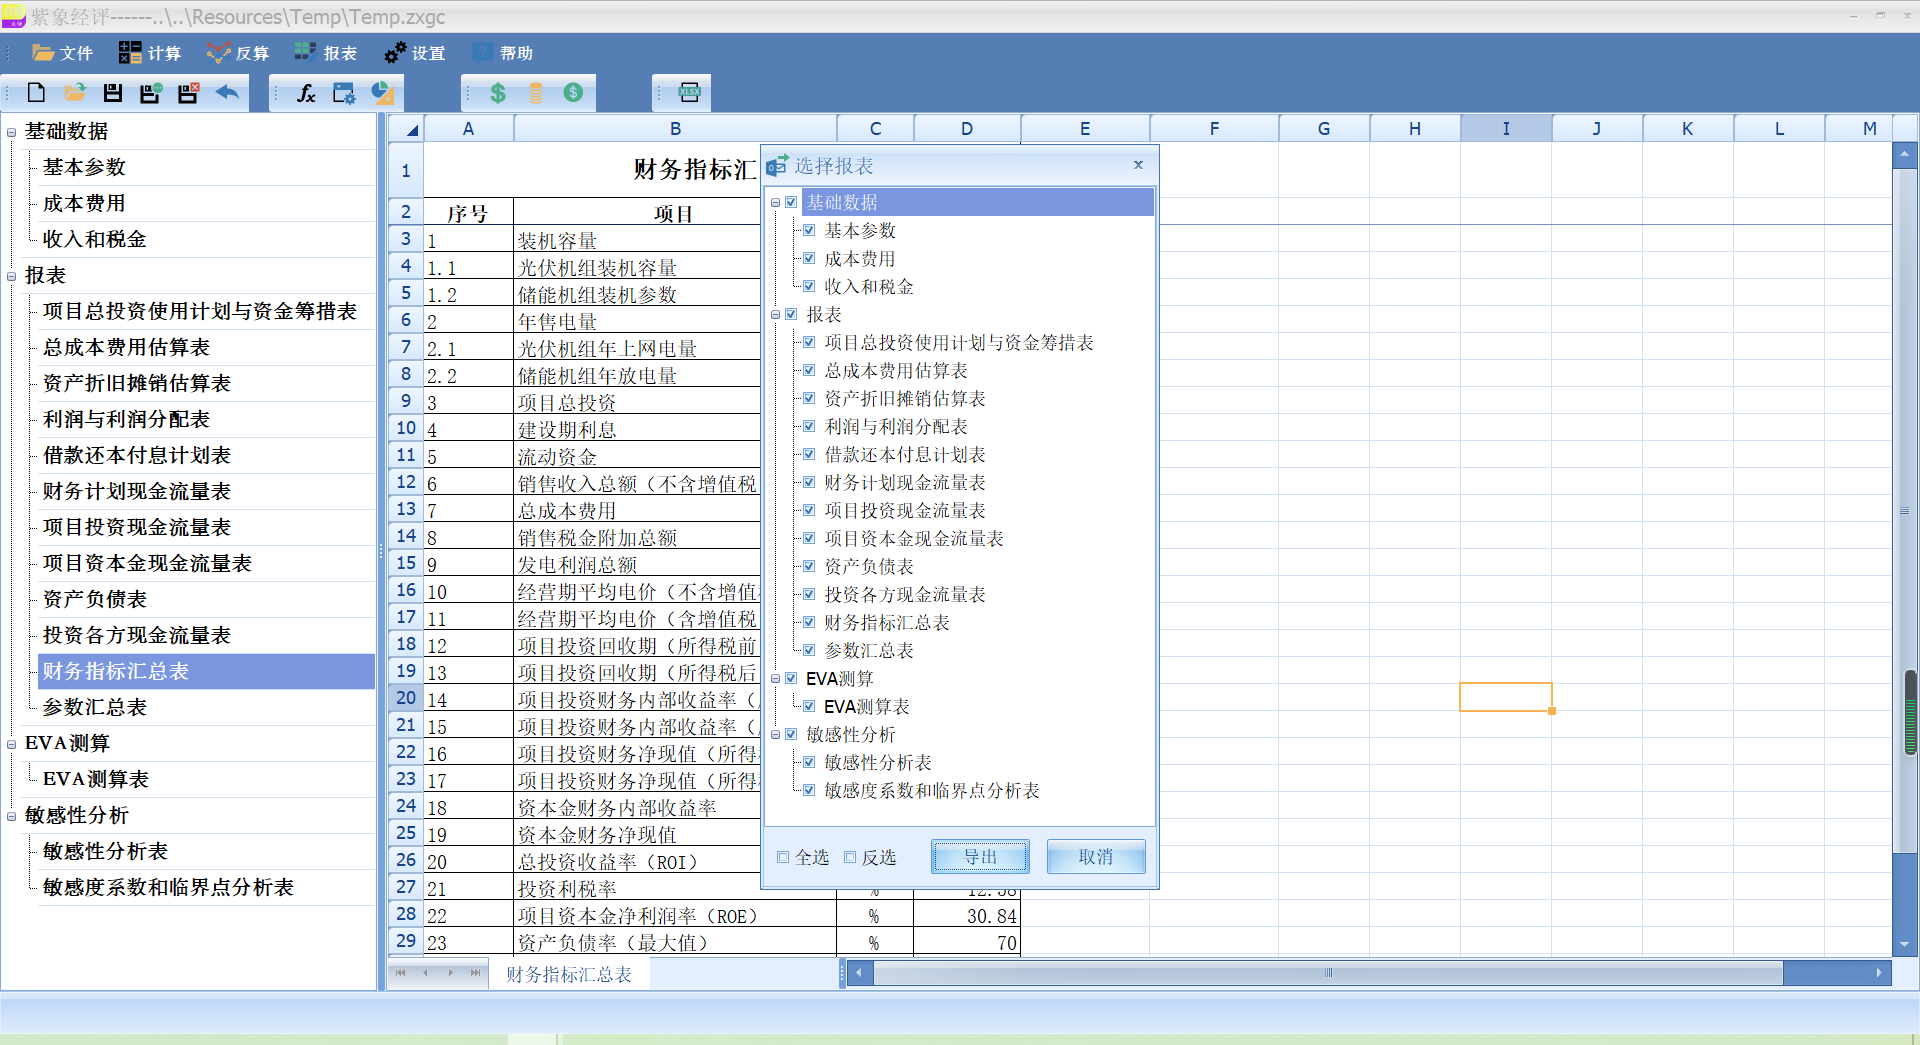Click the vertical scrollbar up arrow
This screenshot has width=1920, height=1045.
pyautogui.click(x=1904, y=154)
